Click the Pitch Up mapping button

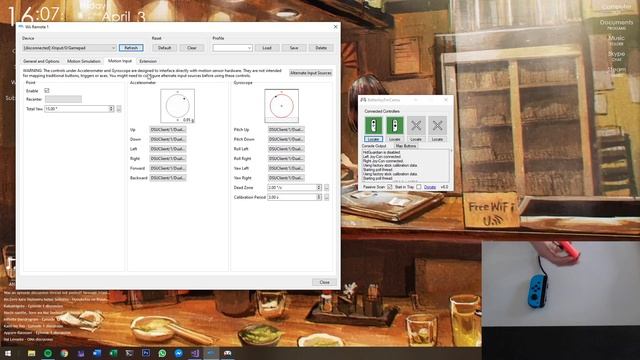tap(286, 129)
